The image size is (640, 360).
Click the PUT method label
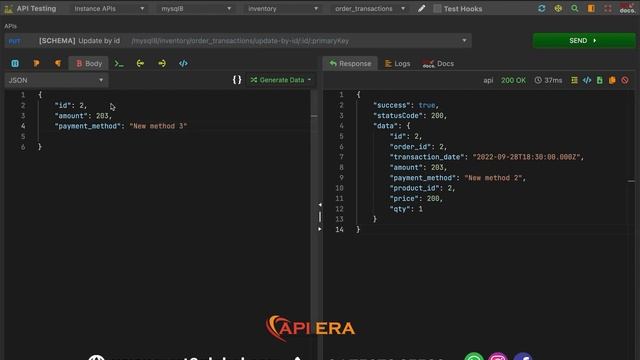pos(14,41)
